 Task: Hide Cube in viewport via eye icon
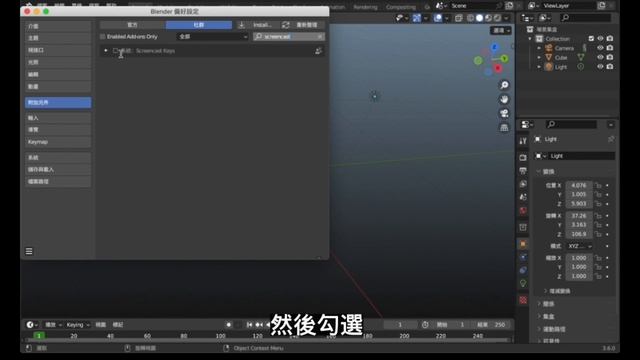point(600,57)
